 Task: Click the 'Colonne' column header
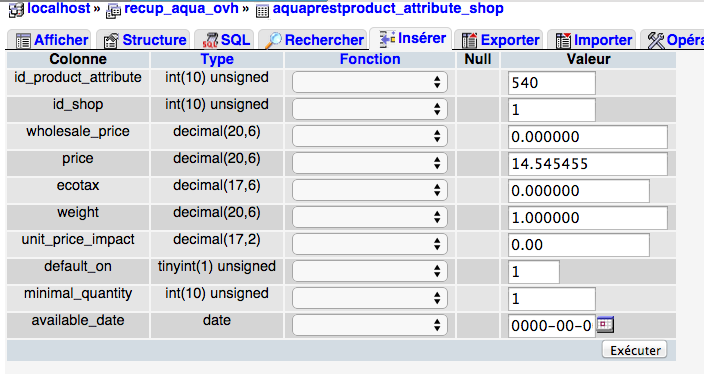(x=78, y=59)
